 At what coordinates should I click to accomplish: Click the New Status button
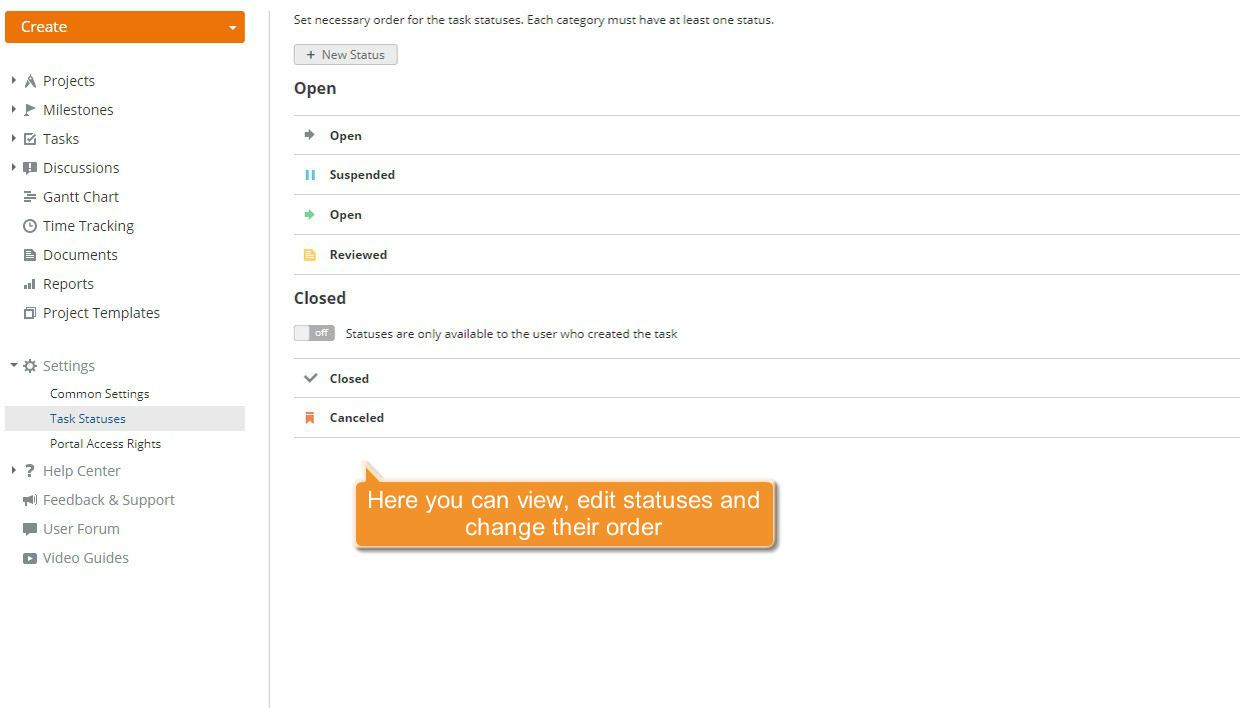coord(345,54)
